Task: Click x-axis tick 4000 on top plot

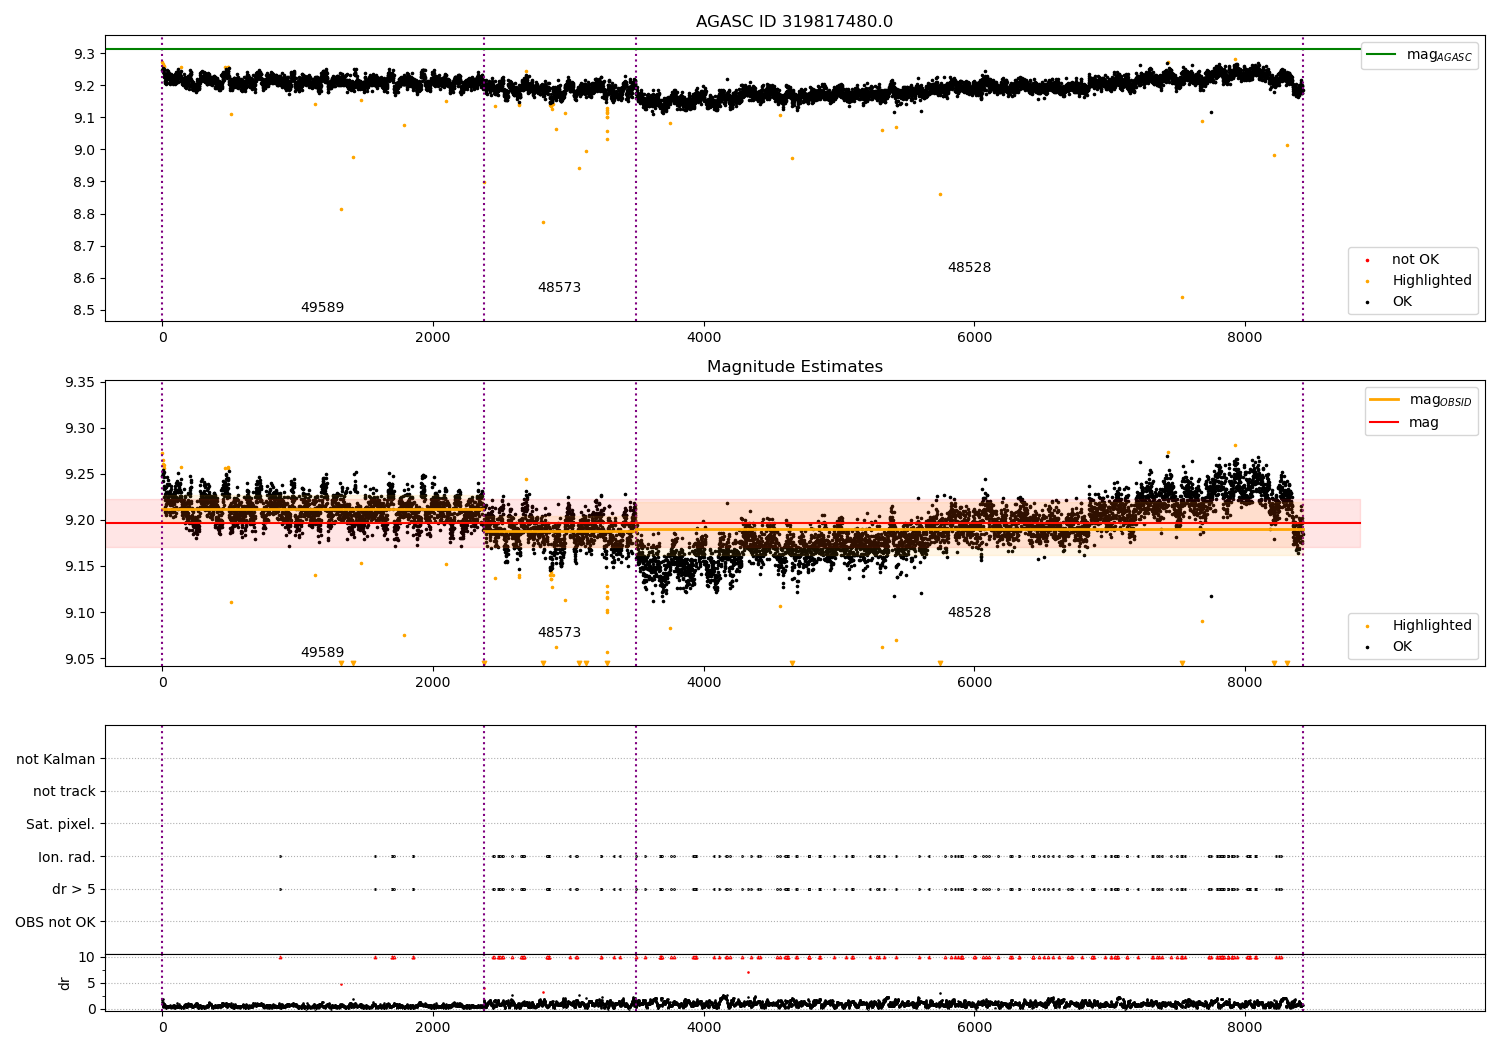Action: [x=704, y=338]
